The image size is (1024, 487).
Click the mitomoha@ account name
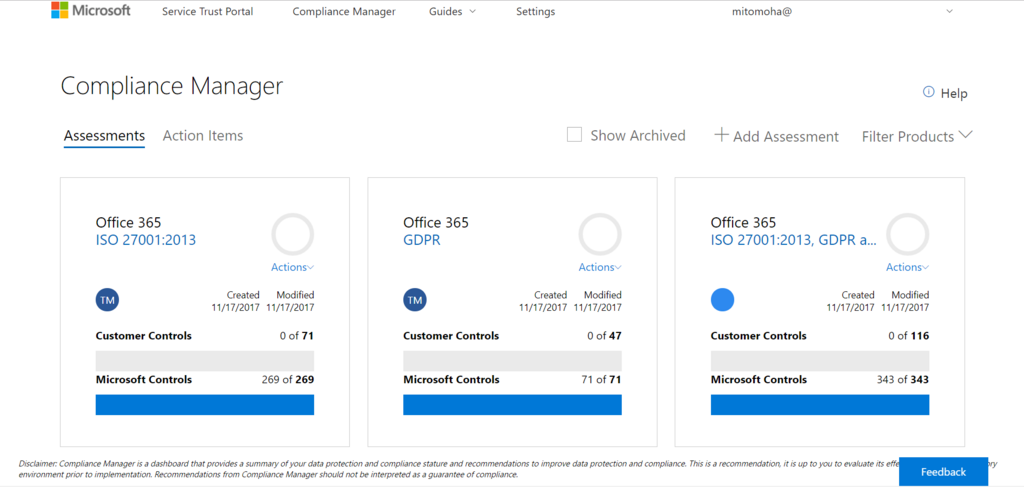click(x=762, y=12)
